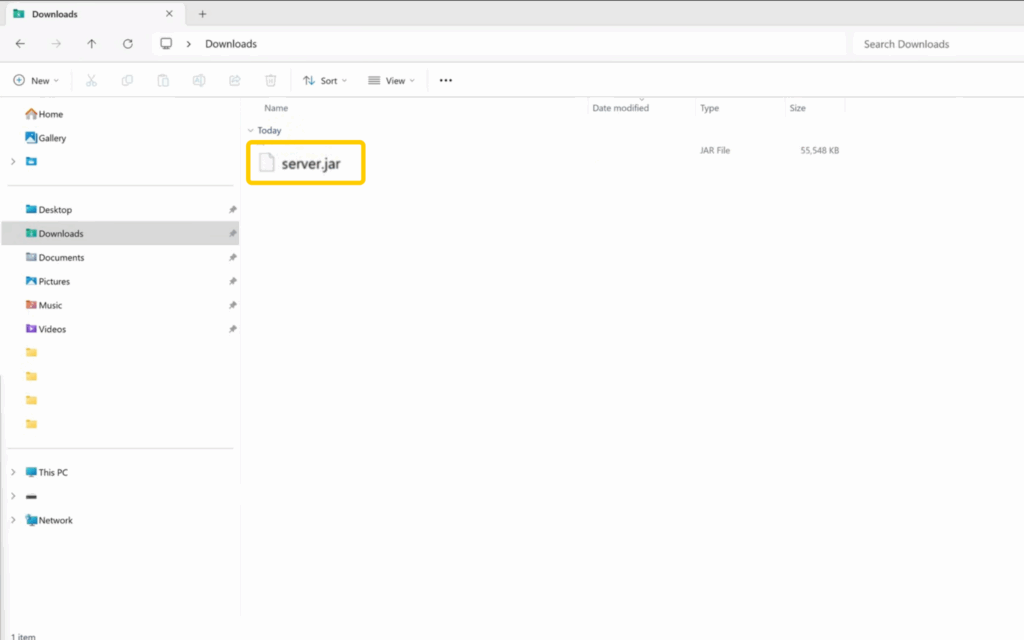Expand the unnamed drive node below This PC
The image size is (1024, 640).
pyautogui.click(x=13, y=496)
